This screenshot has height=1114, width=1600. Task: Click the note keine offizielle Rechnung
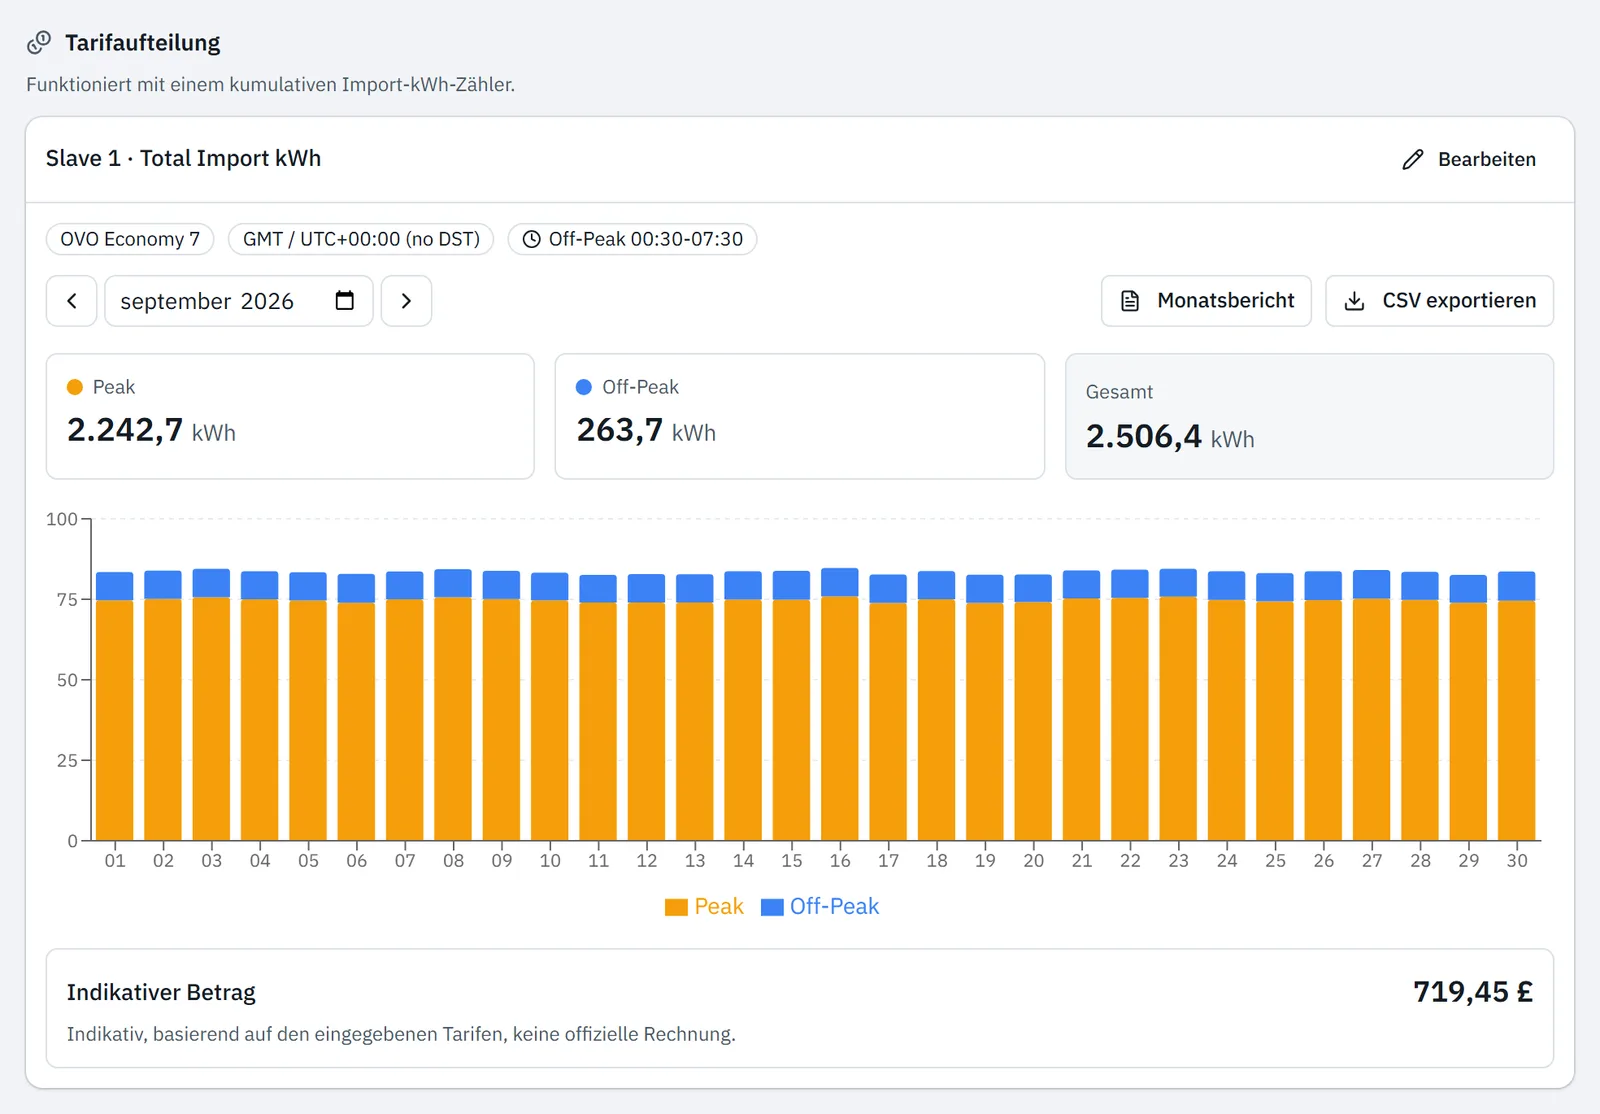(624, 1034)
